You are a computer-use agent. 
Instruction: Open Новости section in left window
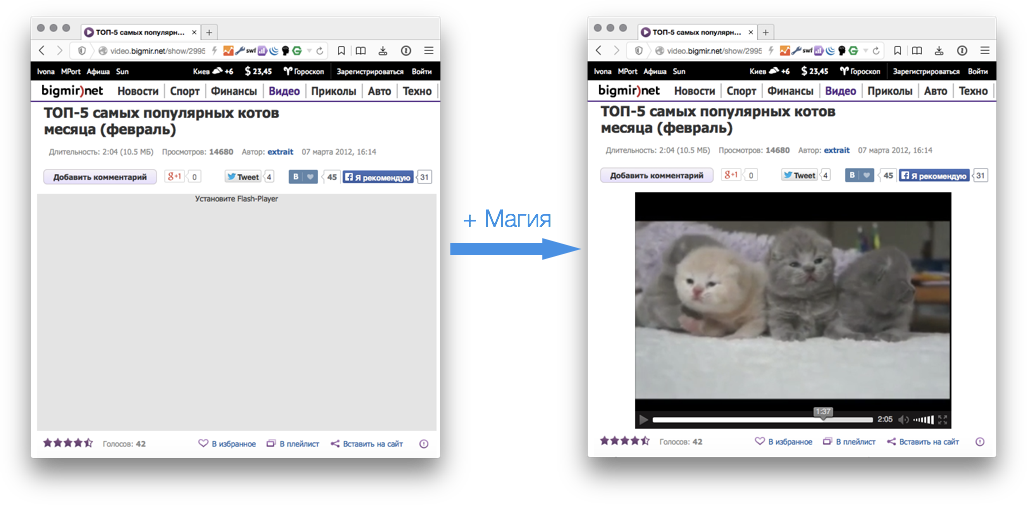pos(138,91)
